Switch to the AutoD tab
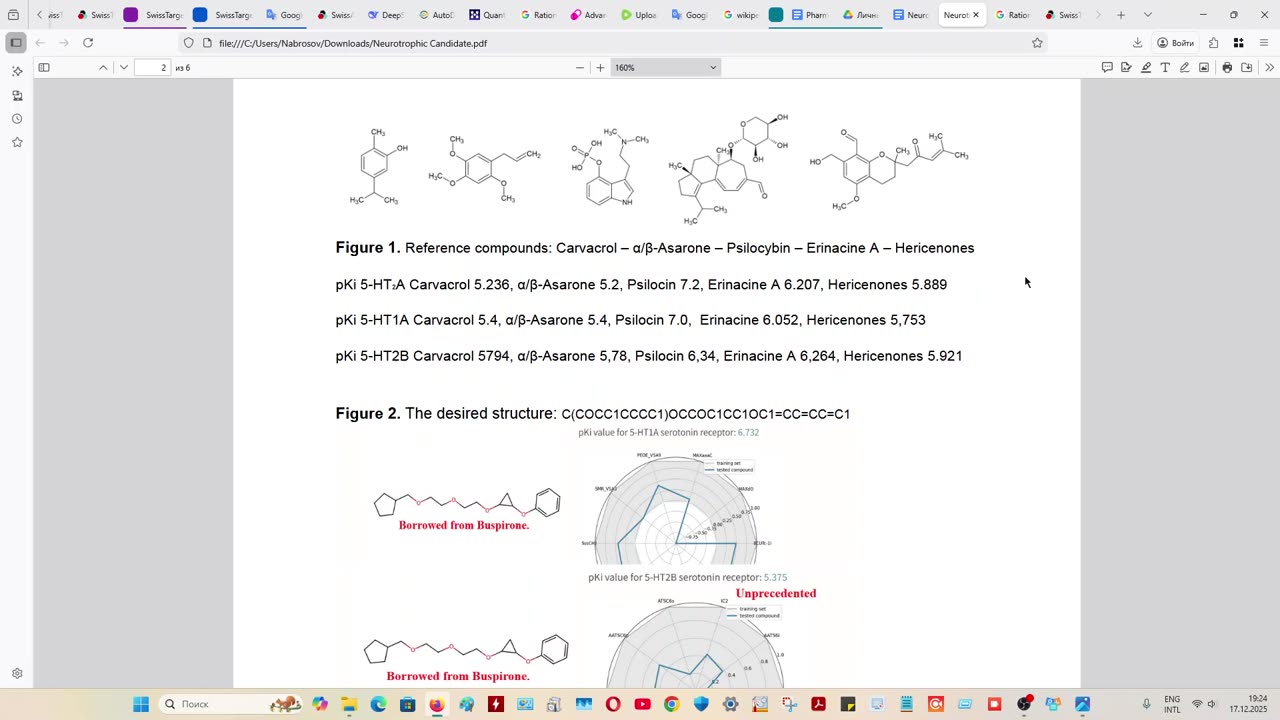1280x720 pixels. tap(436, 15)
